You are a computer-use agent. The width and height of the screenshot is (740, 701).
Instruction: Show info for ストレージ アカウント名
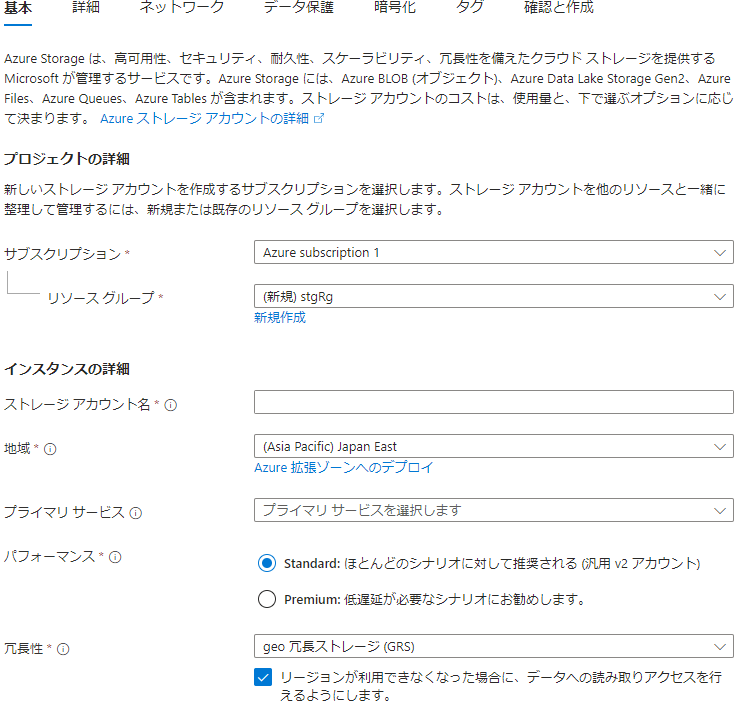(x=170, y=405)
